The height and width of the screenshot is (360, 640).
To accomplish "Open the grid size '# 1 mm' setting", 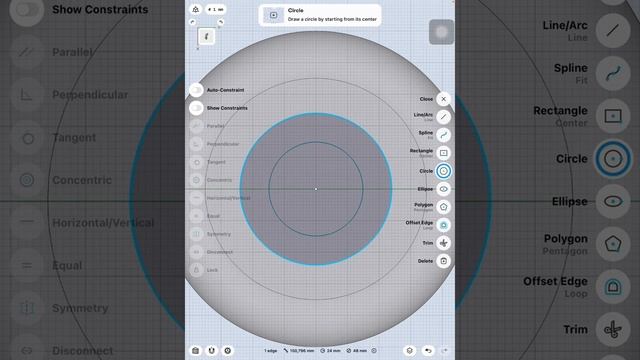I will coord(216,9).
